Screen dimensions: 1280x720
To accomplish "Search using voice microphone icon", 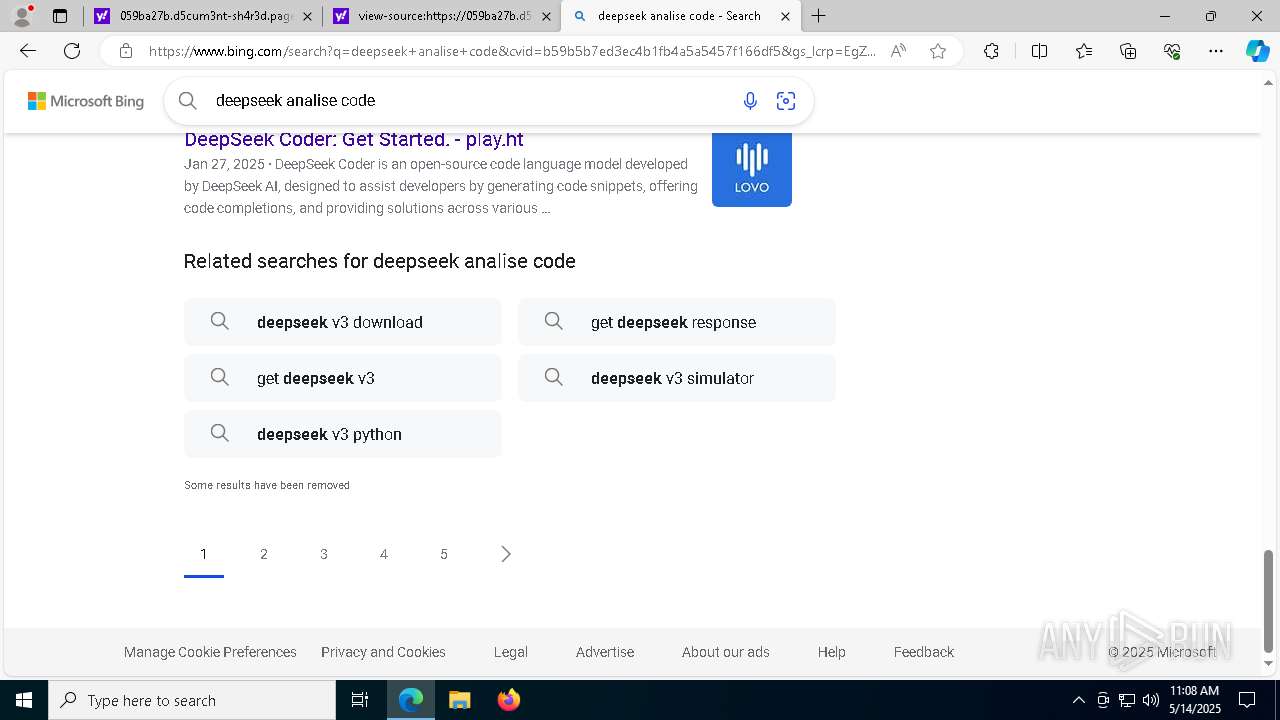I will 750,100.
